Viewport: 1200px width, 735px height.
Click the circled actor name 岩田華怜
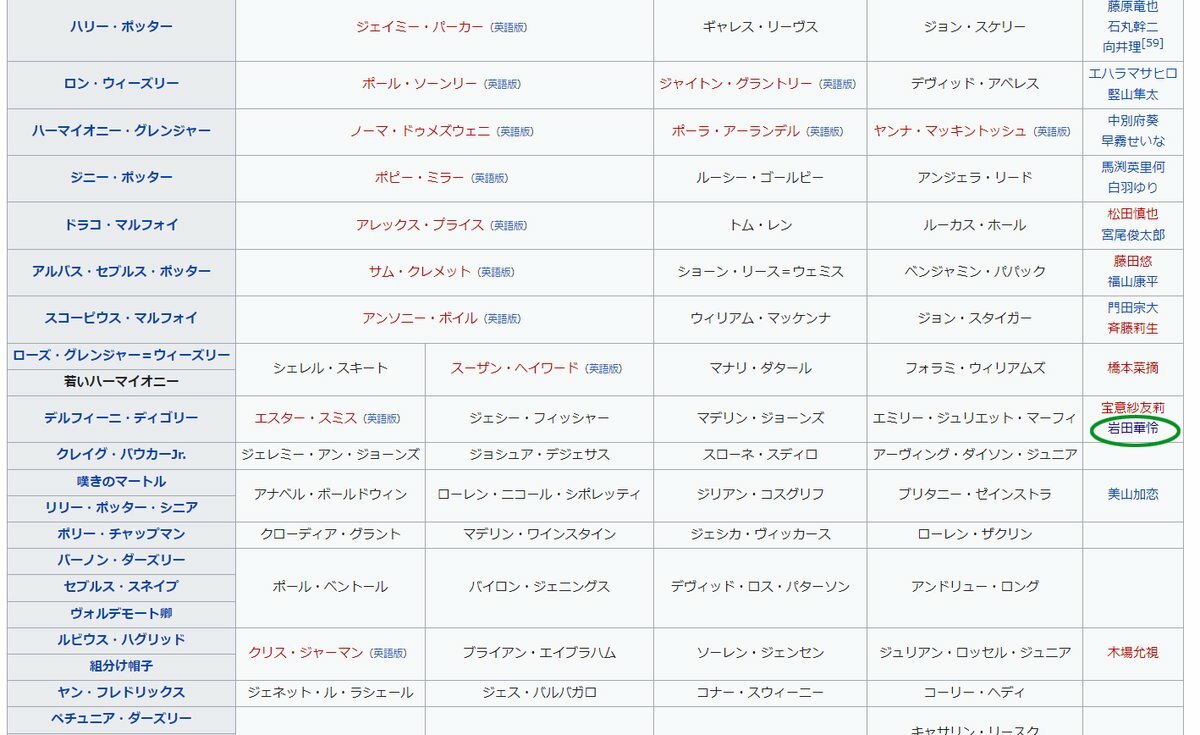tap(1132, 429)
